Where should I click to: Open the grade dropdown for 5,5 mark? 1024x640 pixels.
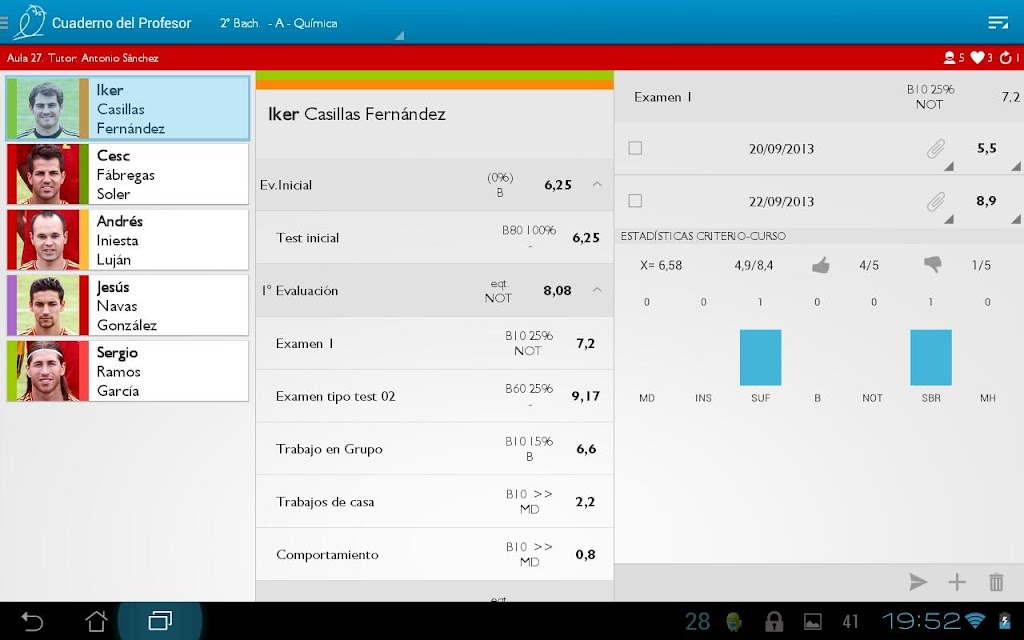click(1016, 167)
